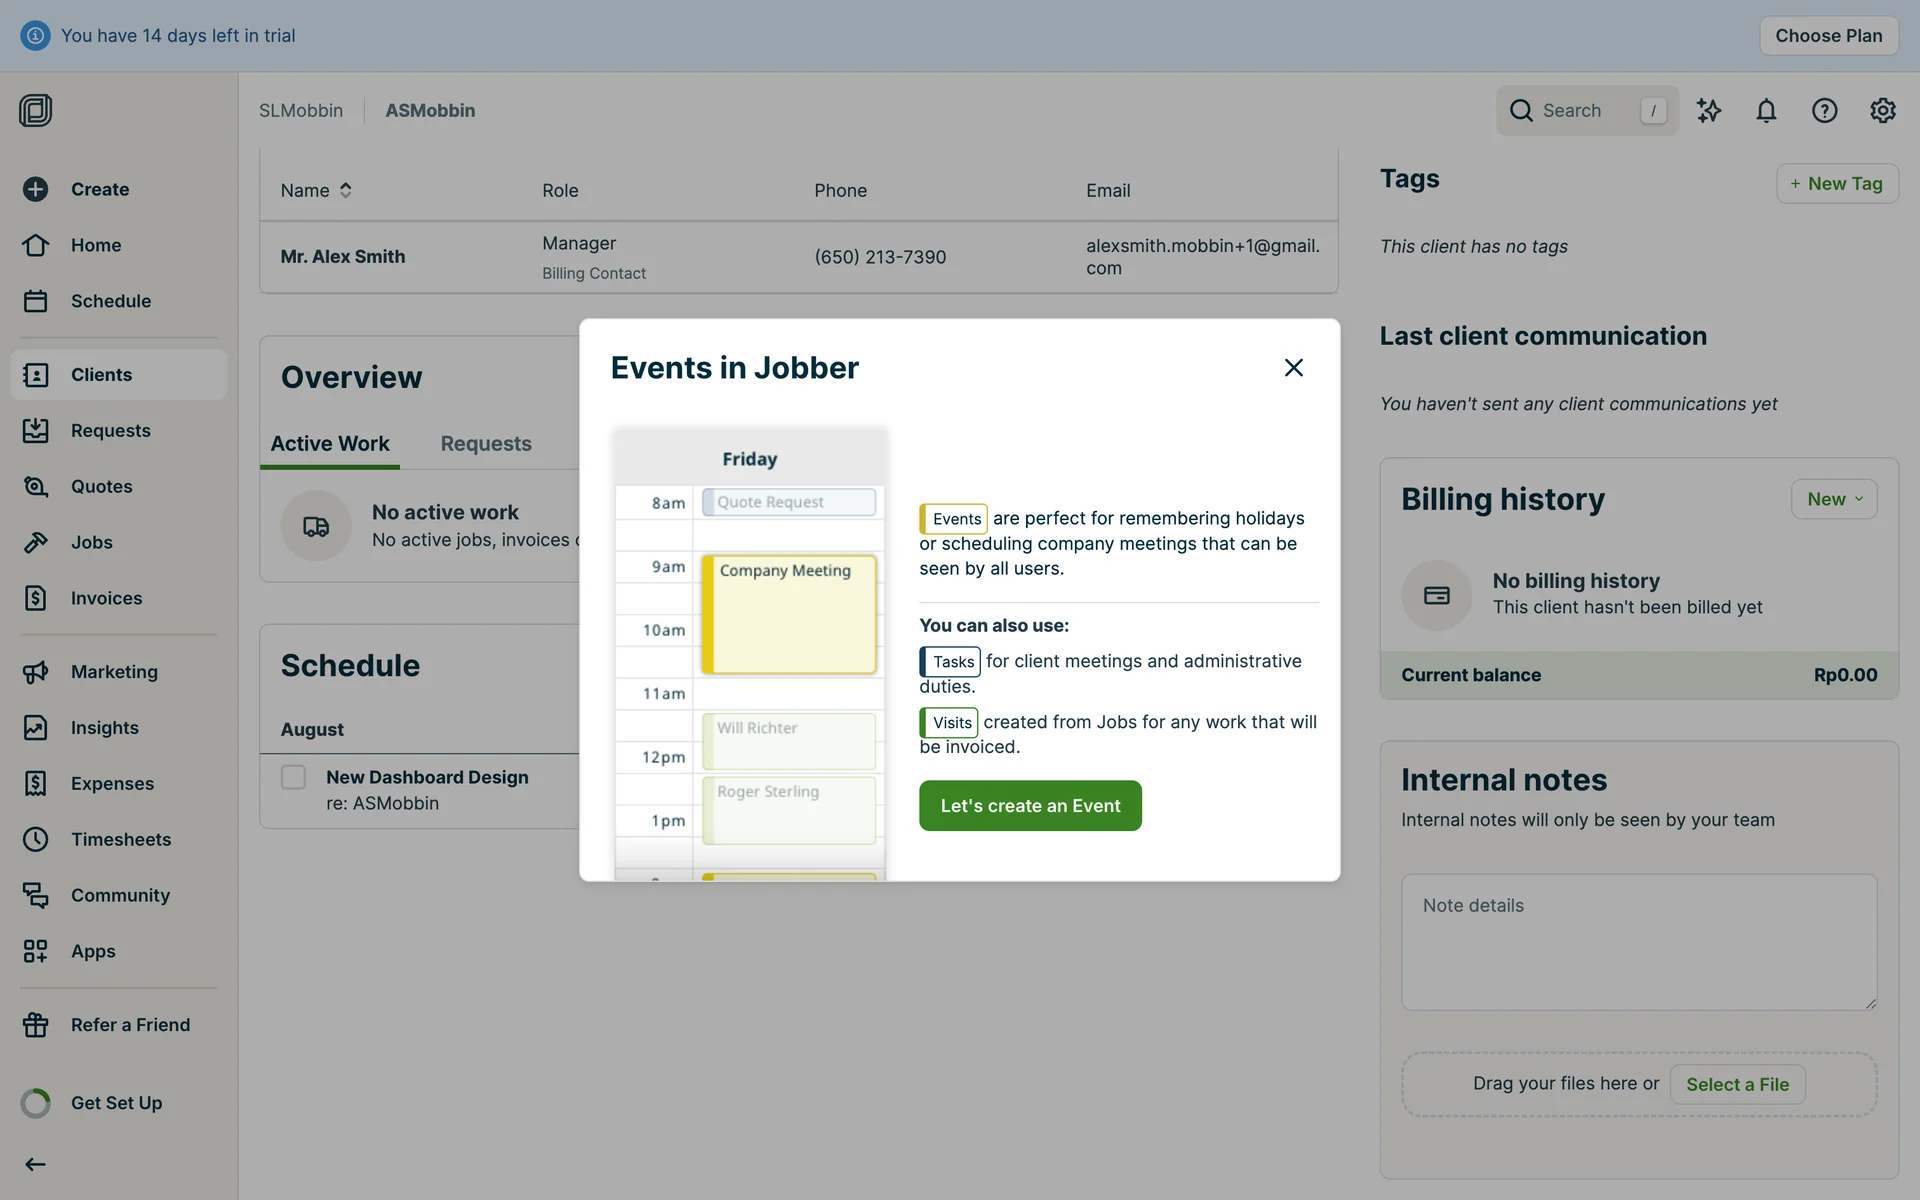
Task: Open Invoices from the sidebar
Action: (106, 598)
